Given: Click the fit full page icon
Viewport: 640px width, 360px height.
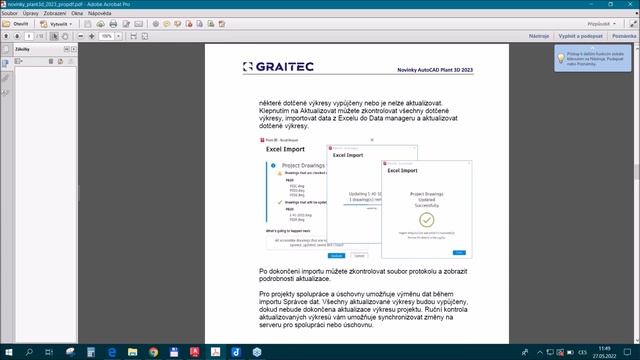Looking at the screenshot, I should coord(144,36).
